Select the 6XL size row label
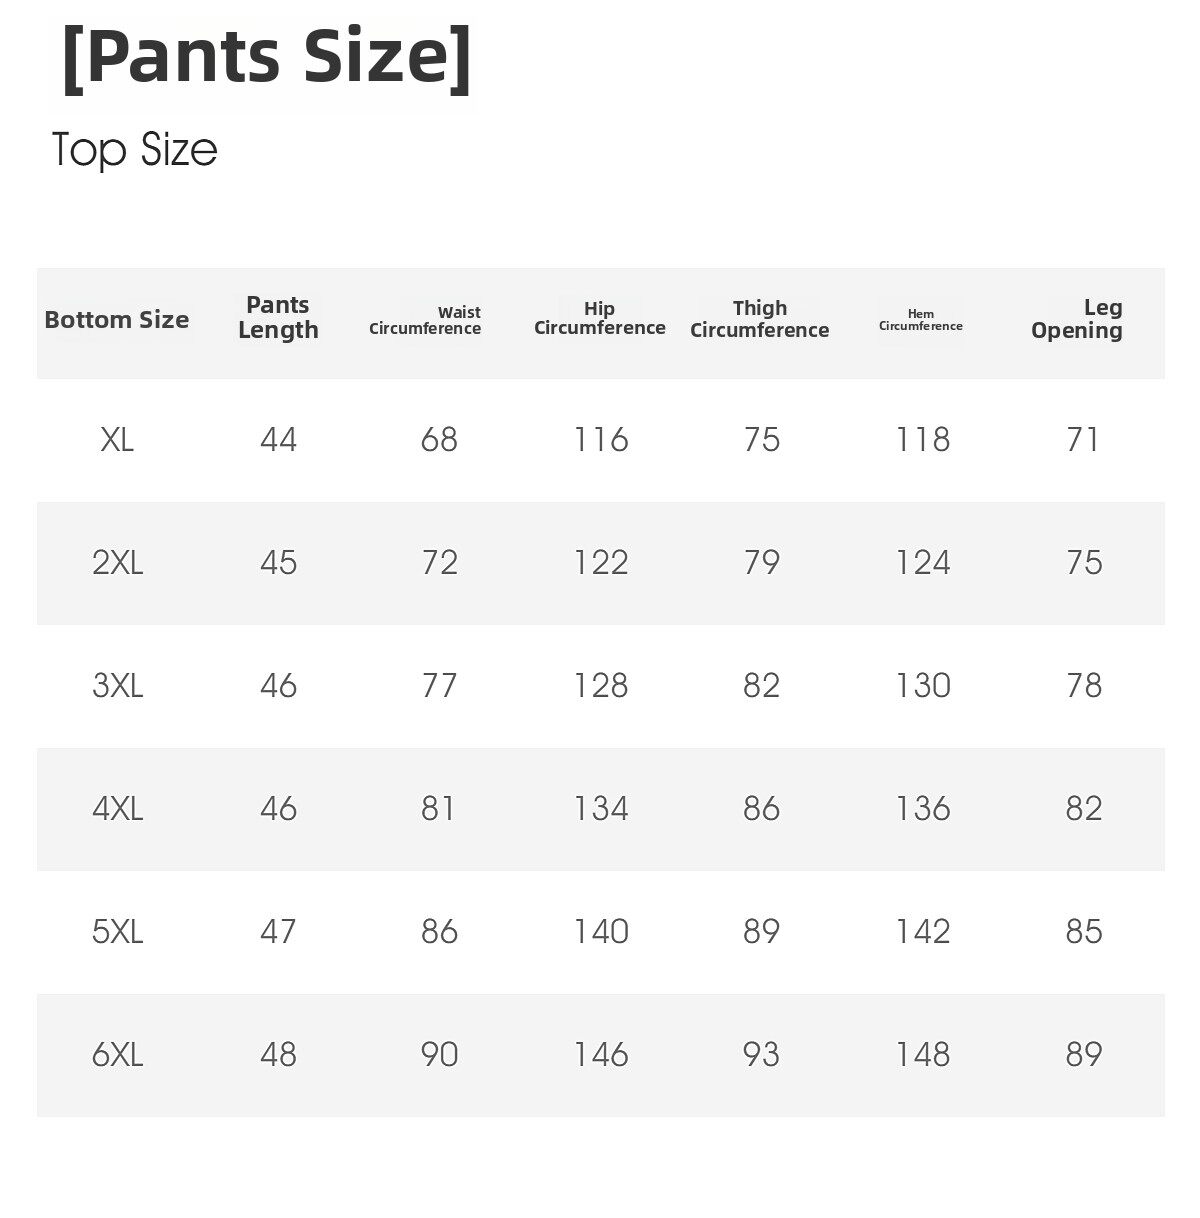The image size is (1200, 1218). pos(117,1055)
